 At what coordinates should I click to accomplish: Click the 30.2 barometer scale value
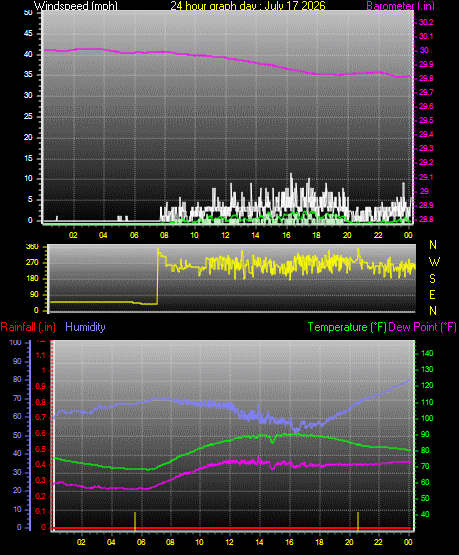point(426,22)
